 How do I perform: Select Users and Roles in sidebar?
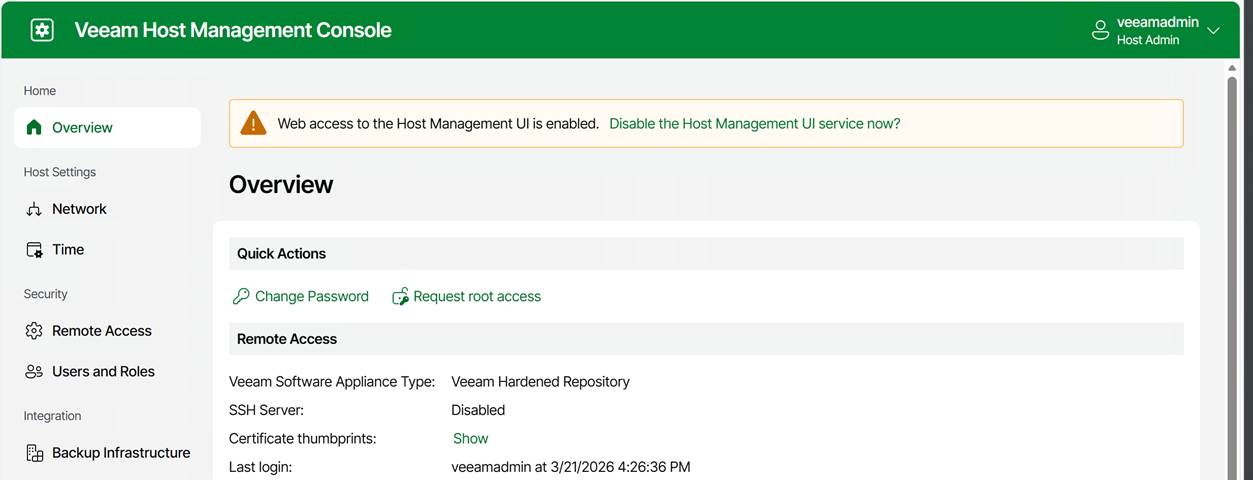click(x=103, y=372)
